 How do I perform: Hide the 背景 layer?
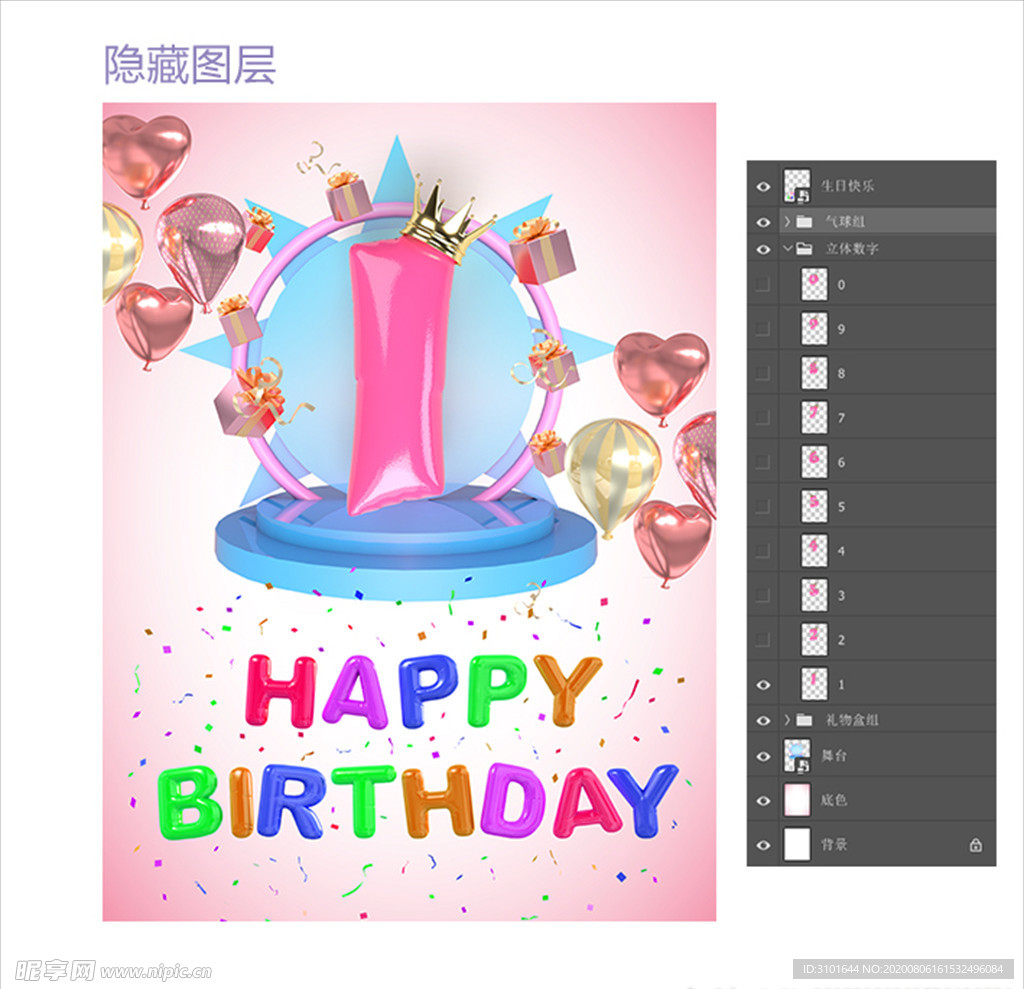click(x=763, y=845)
